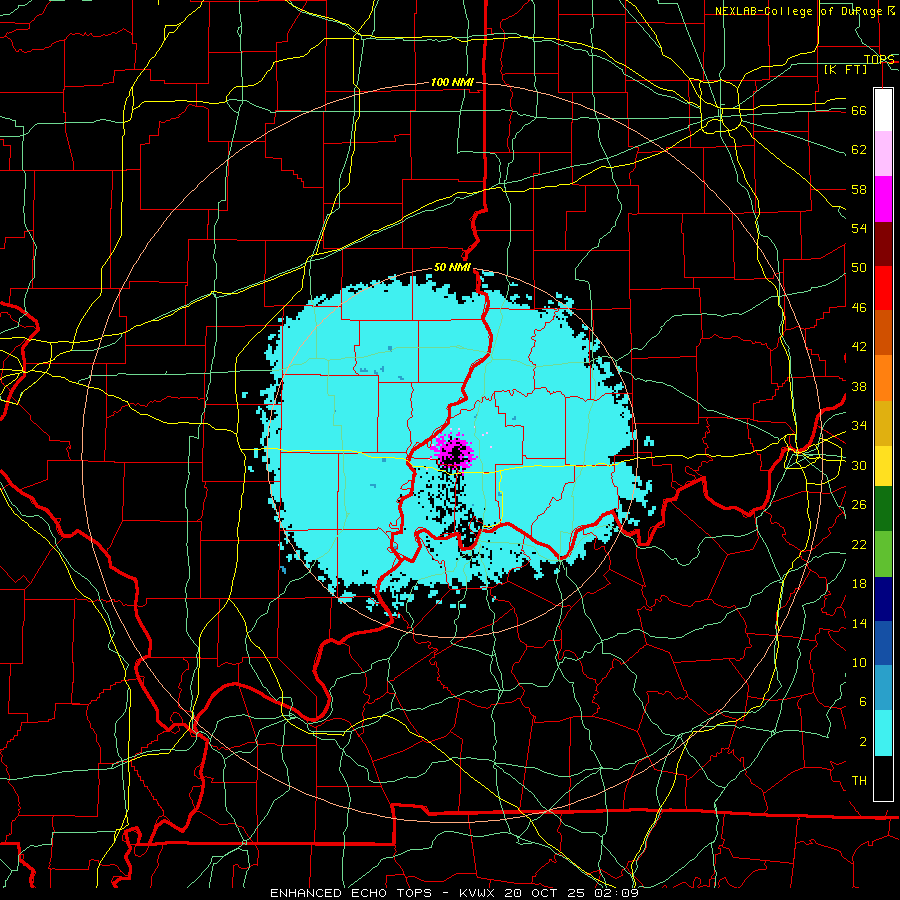The width and height of the screenshot is (900, 900).
Task: Click the 58 legend scale value
Action: (859, 189)
